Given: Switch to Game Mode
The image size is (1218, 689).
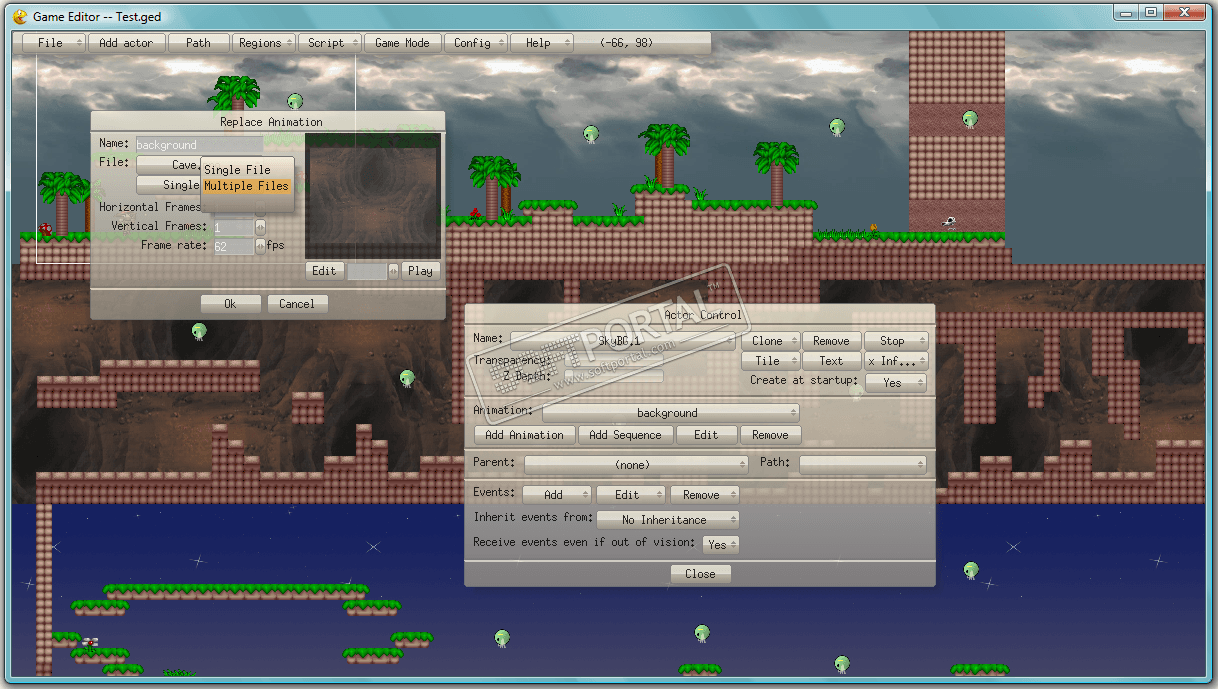Looking at the screenshot, I should (x=403, y=43).
